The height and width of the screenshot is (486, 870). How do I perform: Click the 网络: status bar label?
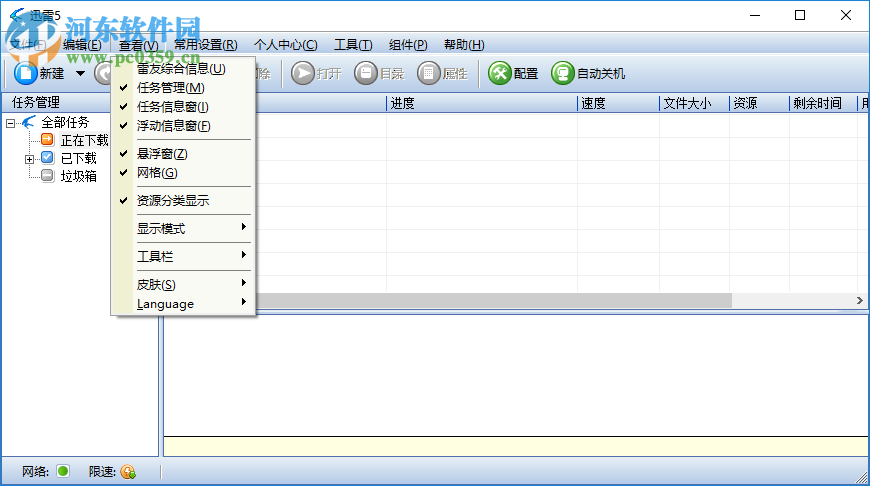[x=35, y=472]
